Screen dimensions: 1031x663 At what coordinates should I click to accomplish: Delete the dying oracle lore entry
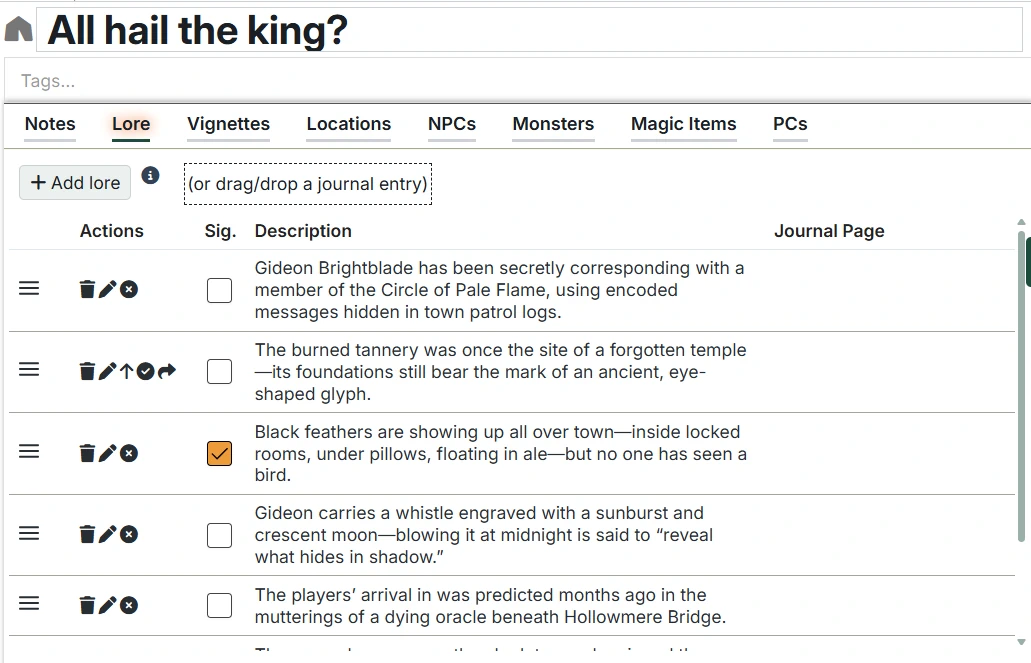tap(87, 606)
